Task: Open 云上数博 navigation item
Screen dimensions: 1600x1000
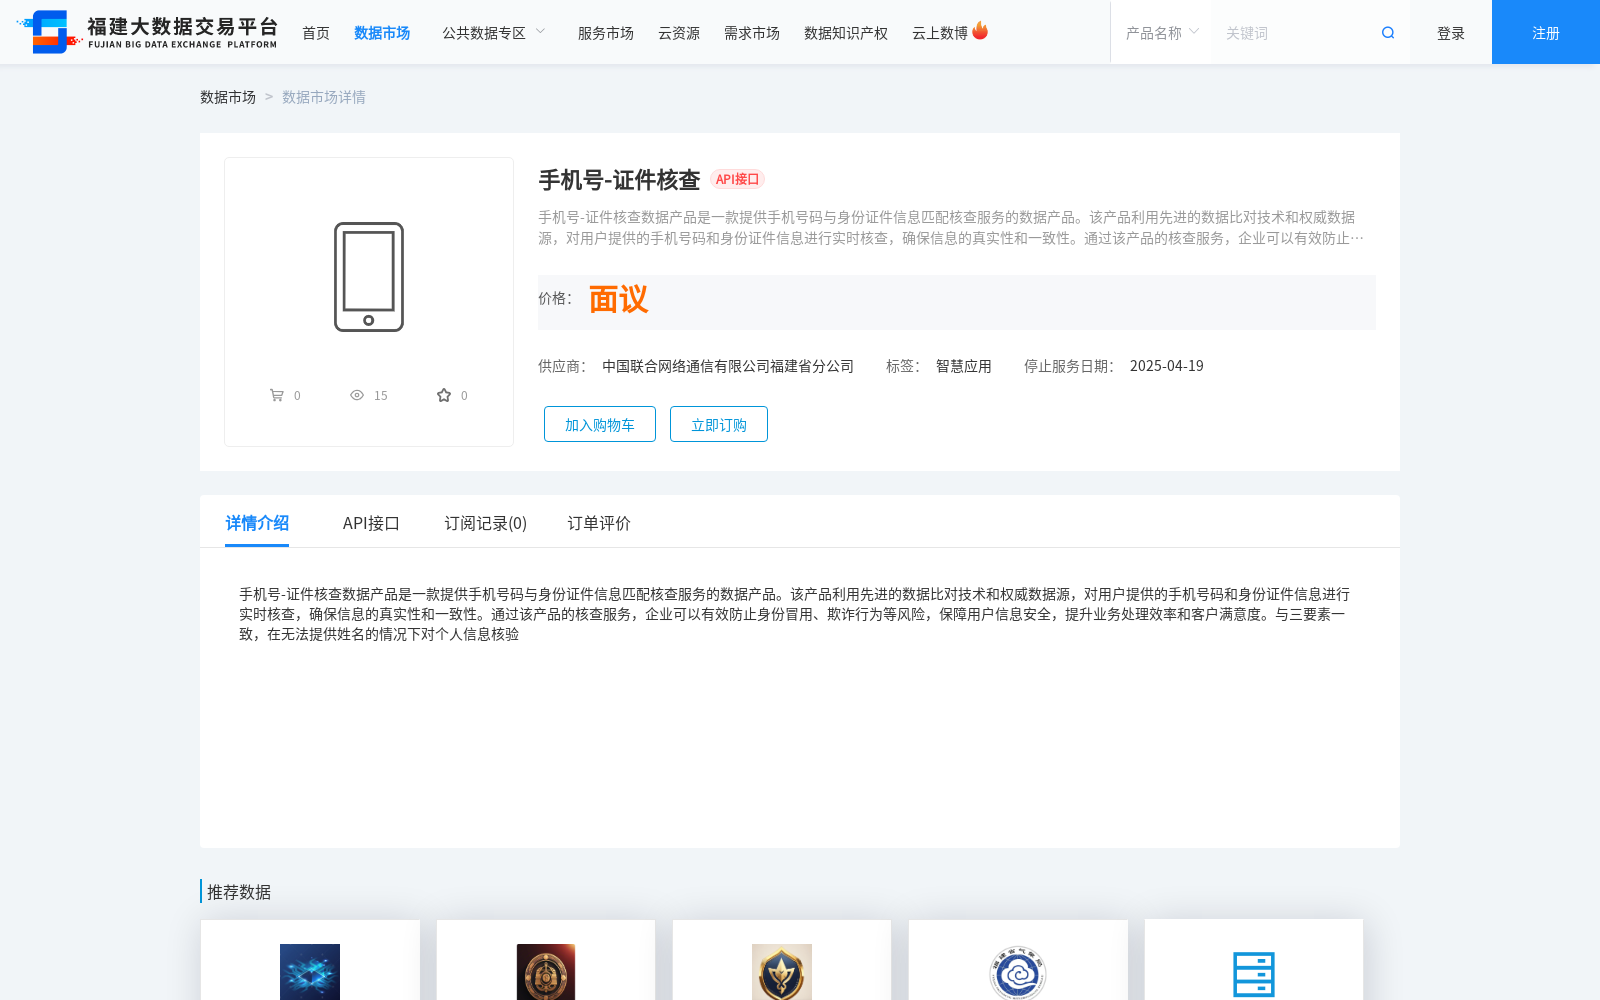Action: point(940,33)
